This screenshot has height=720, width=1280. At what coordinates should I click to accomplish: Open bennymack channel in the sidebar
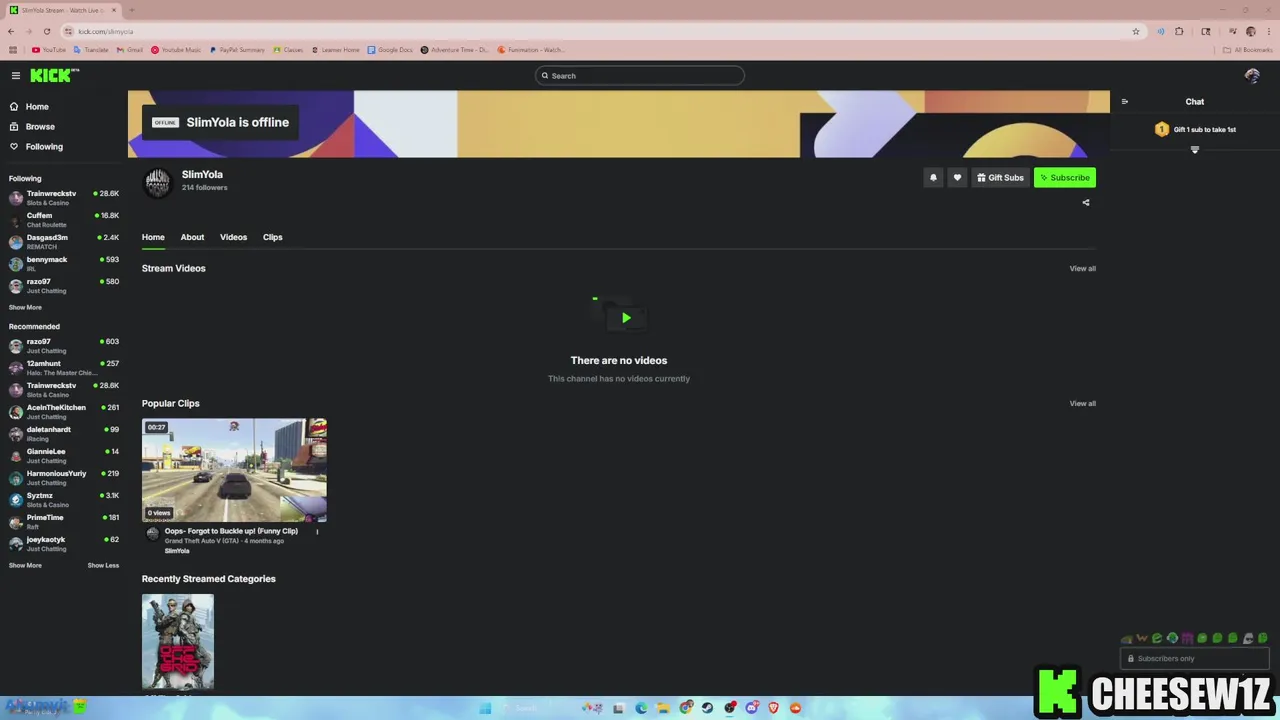click(63, 263)
